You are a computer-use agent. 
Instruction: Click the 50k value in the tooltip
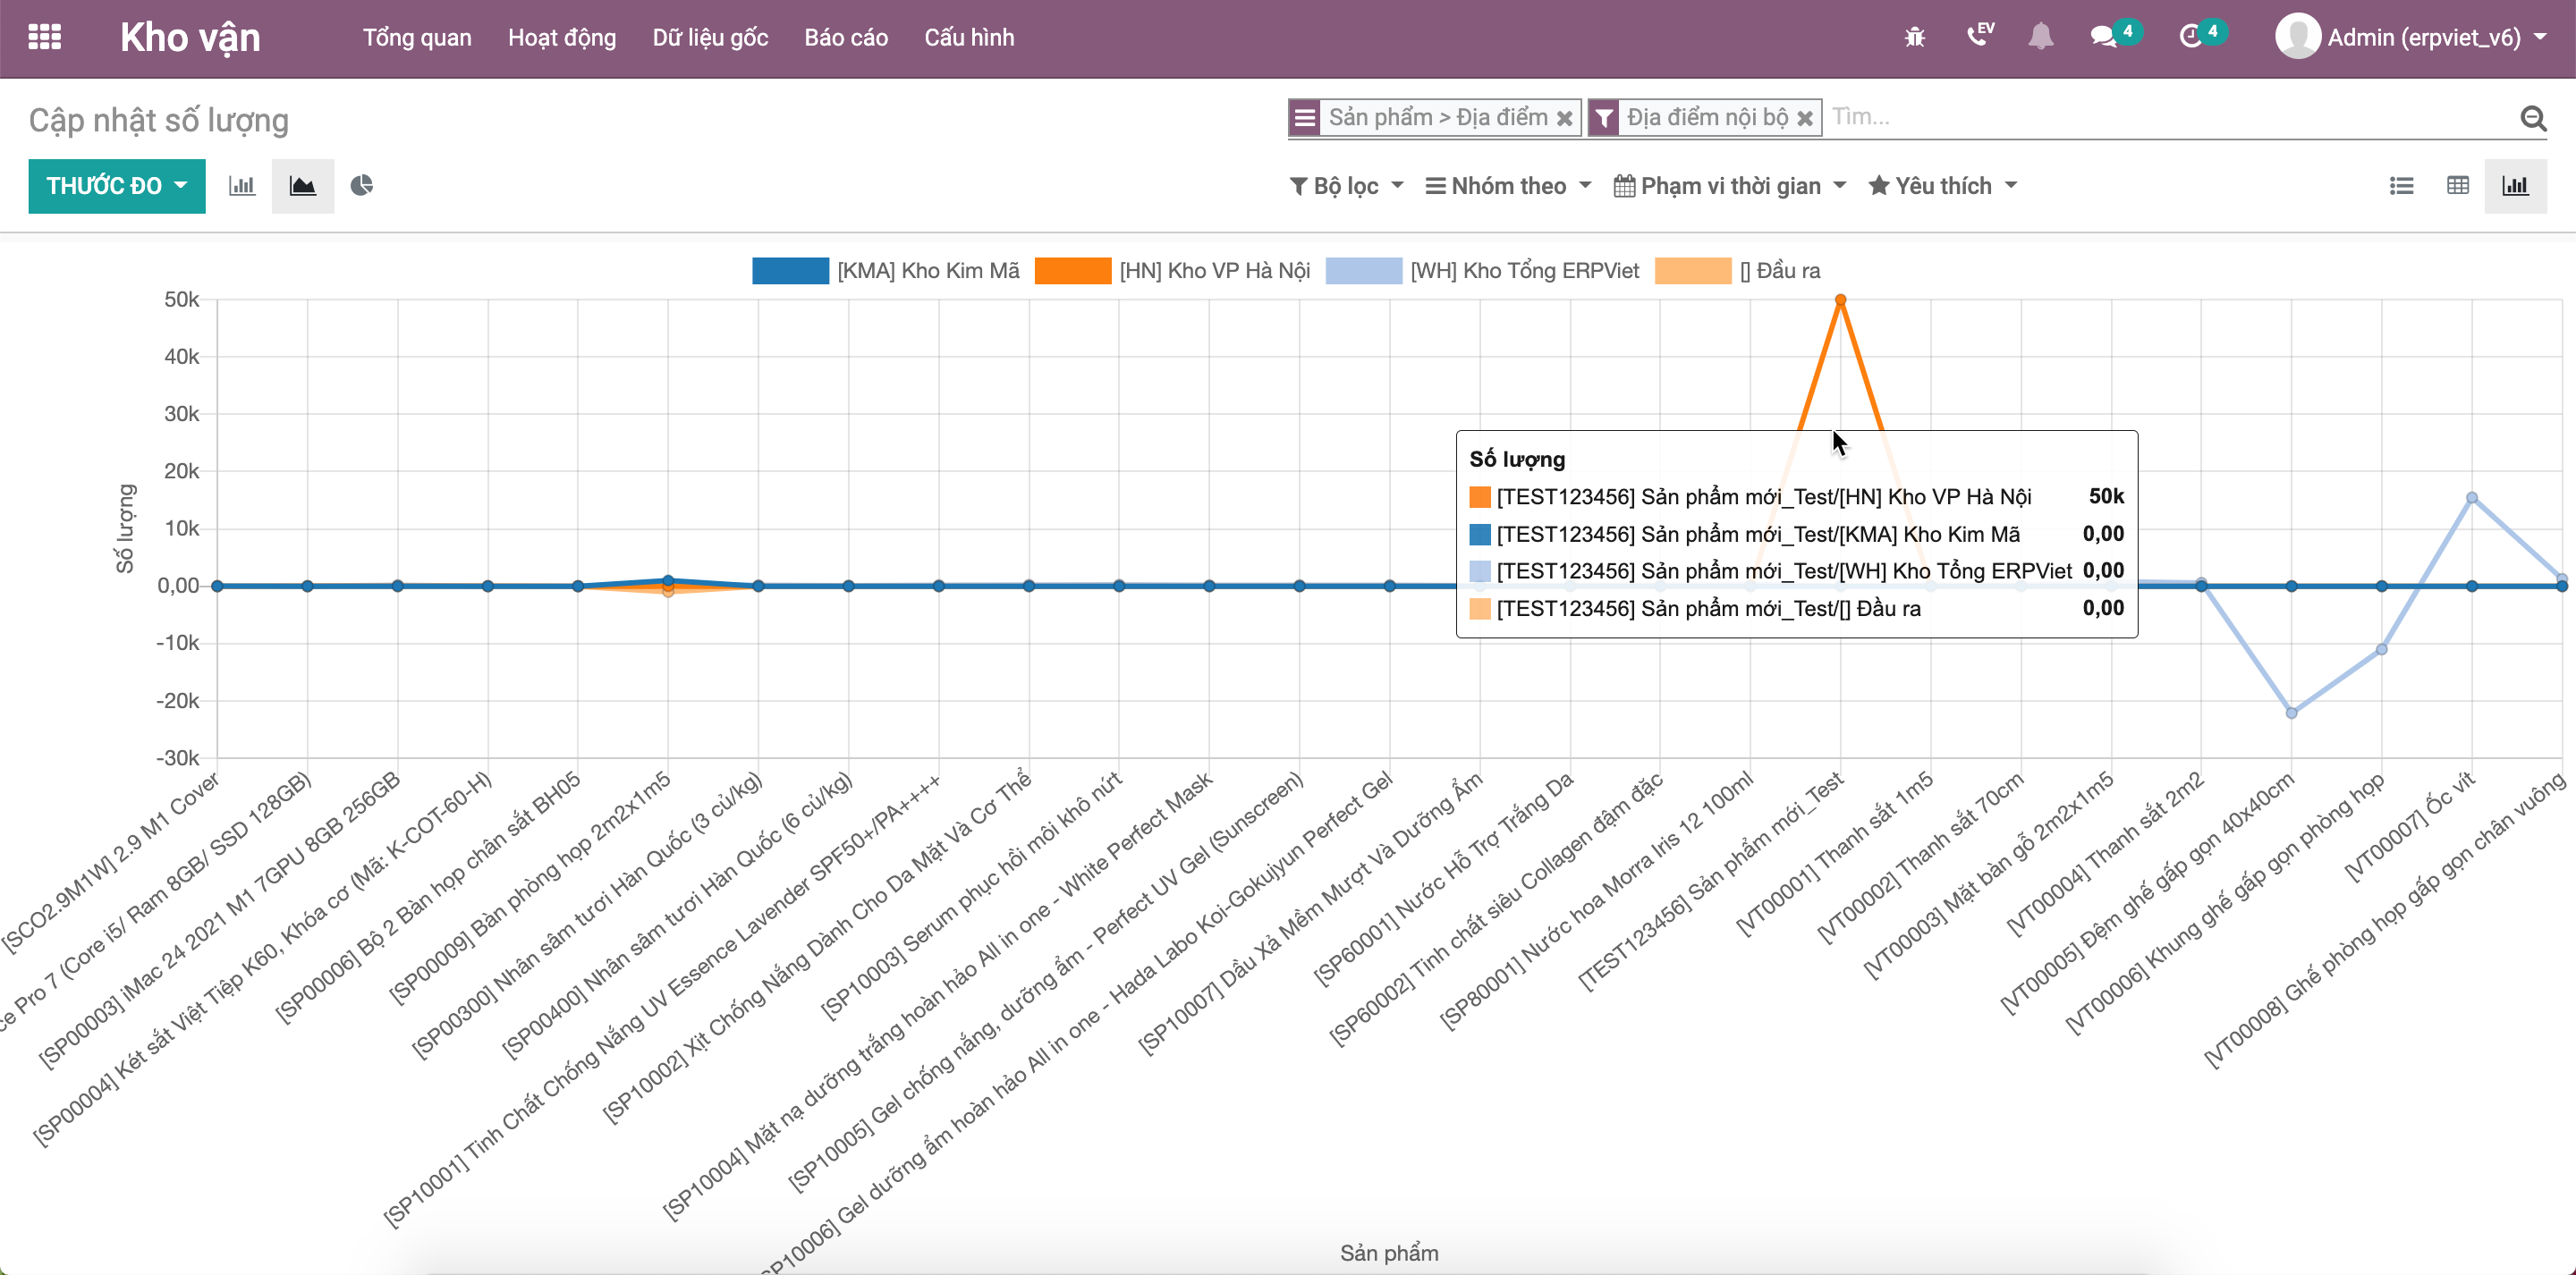click(2106, 497)
